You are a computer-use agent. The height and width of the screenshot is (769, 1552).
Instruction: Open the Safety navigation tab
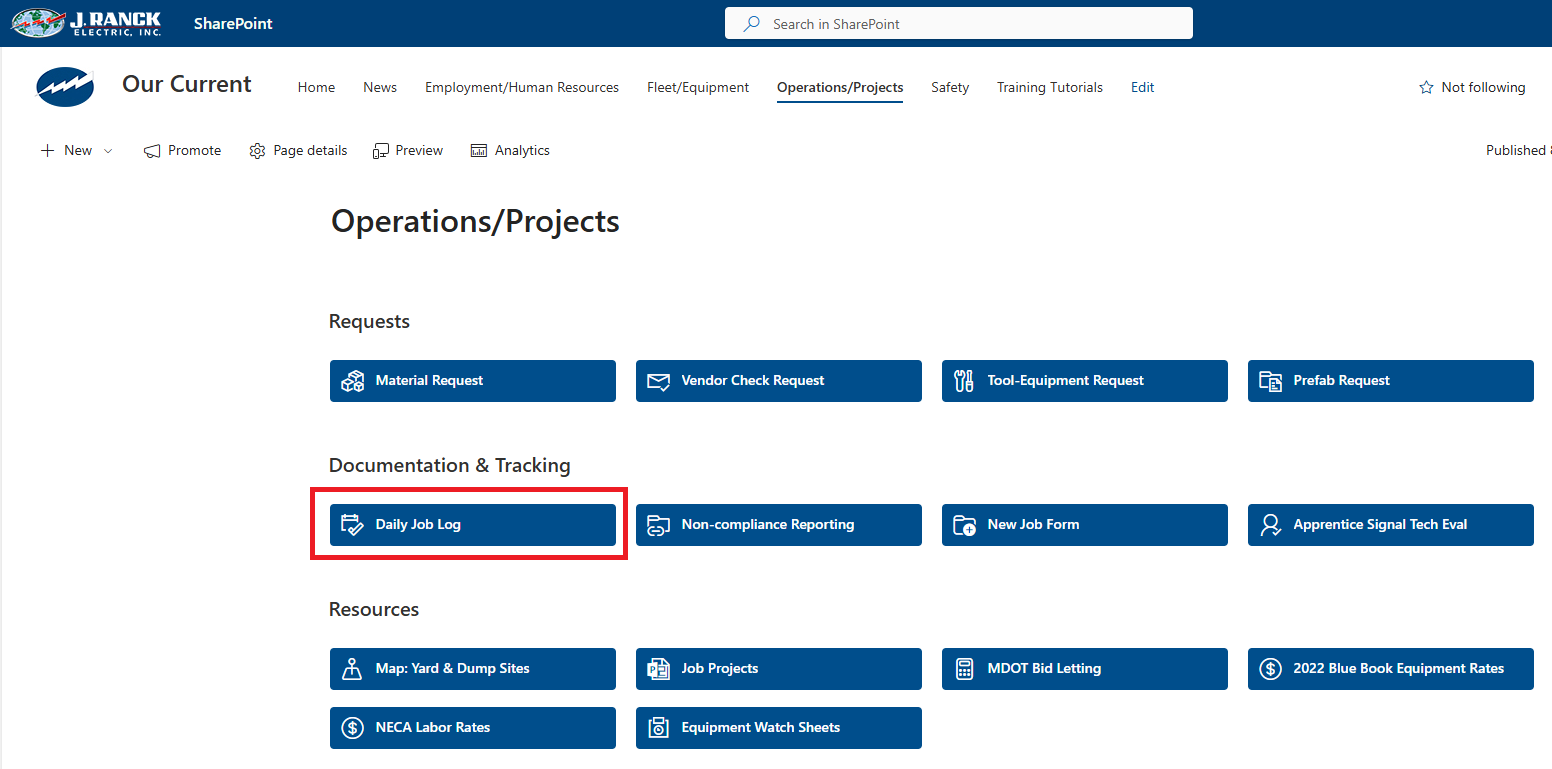point(949,88)
